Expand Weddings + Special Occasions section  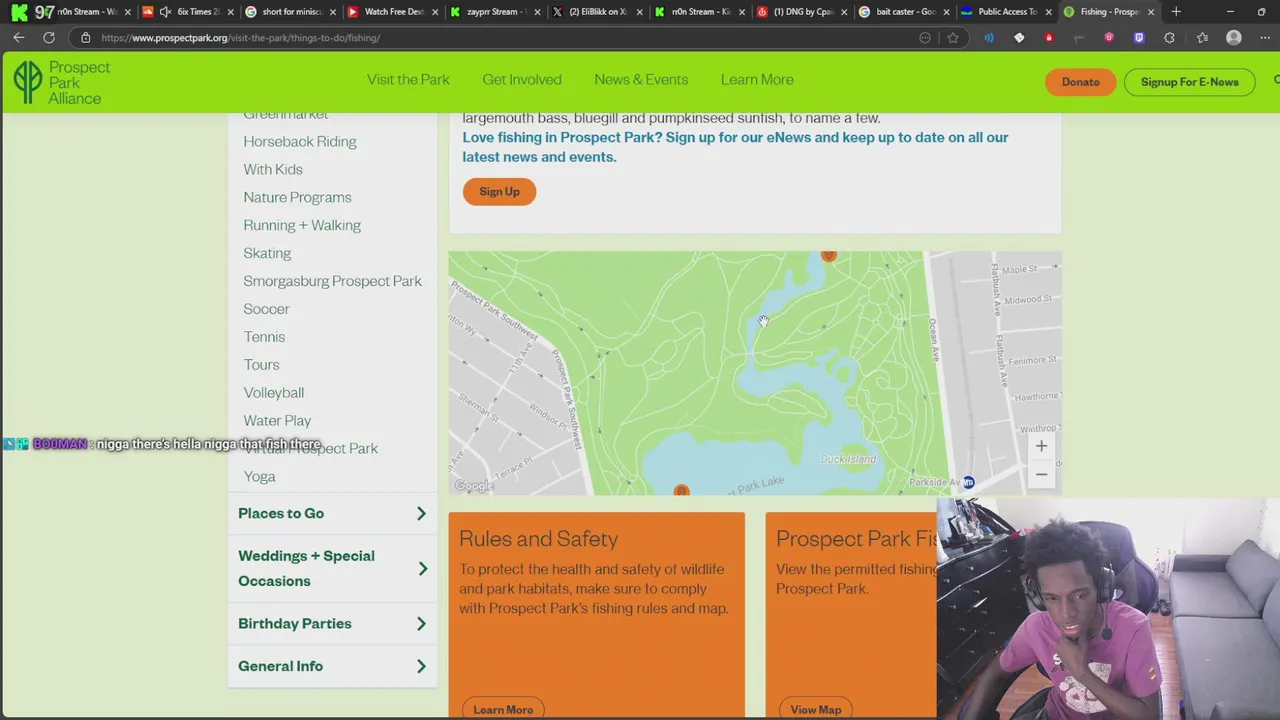332,568
